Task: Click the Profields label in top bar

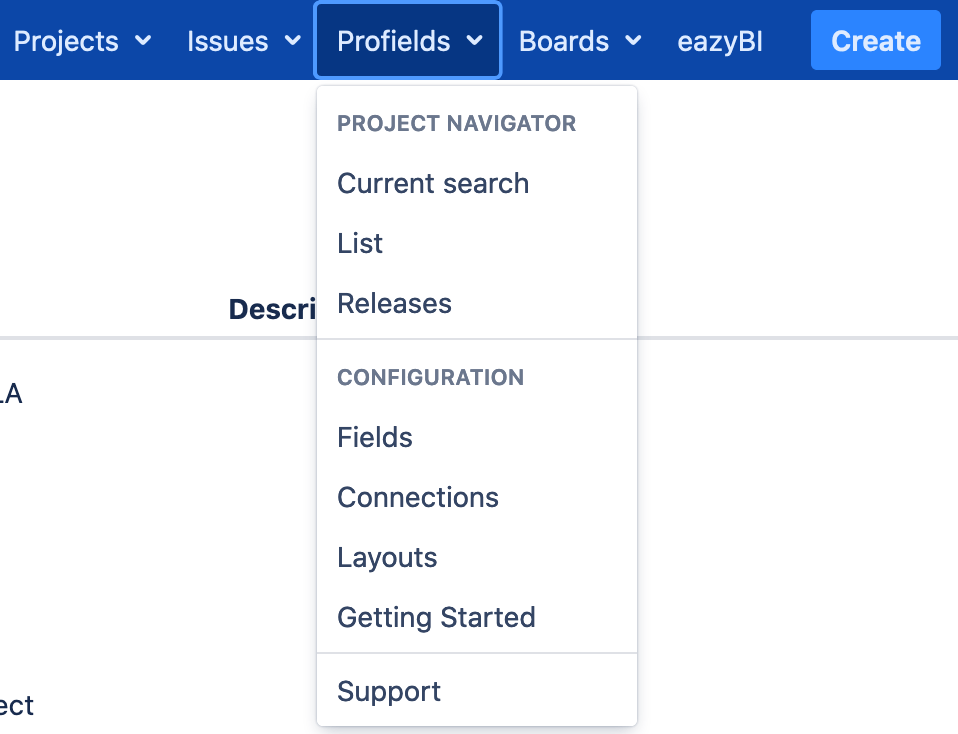Action: (x=393, y=41)
